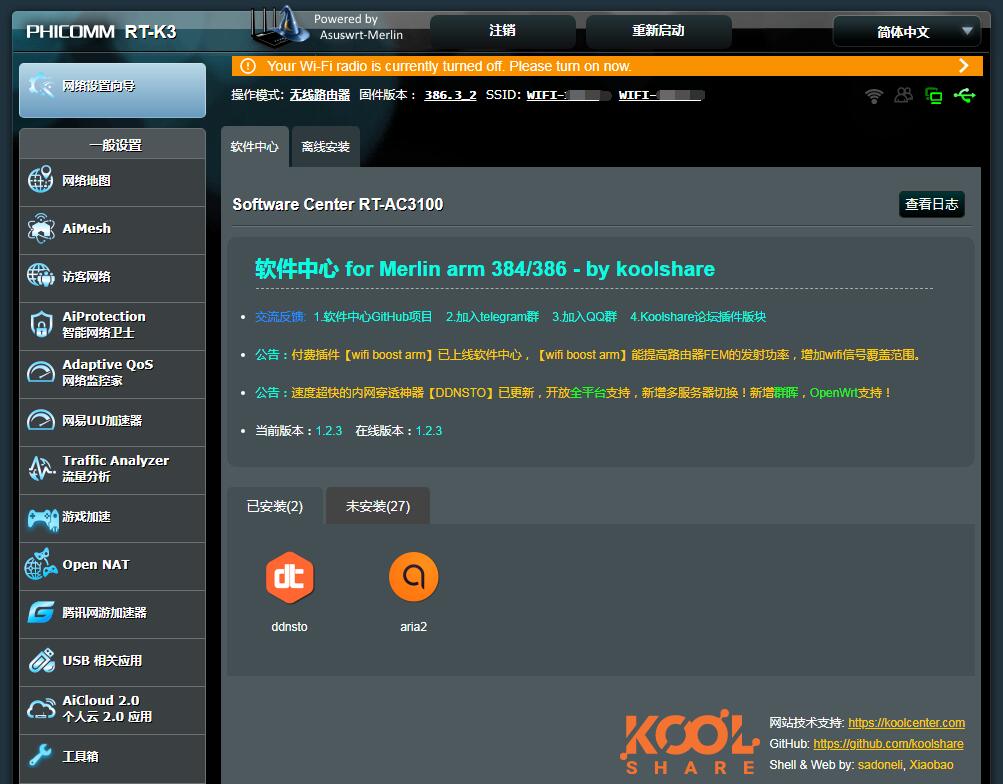
Task: Click the USB application icon
Action: (x=42, y=661)
